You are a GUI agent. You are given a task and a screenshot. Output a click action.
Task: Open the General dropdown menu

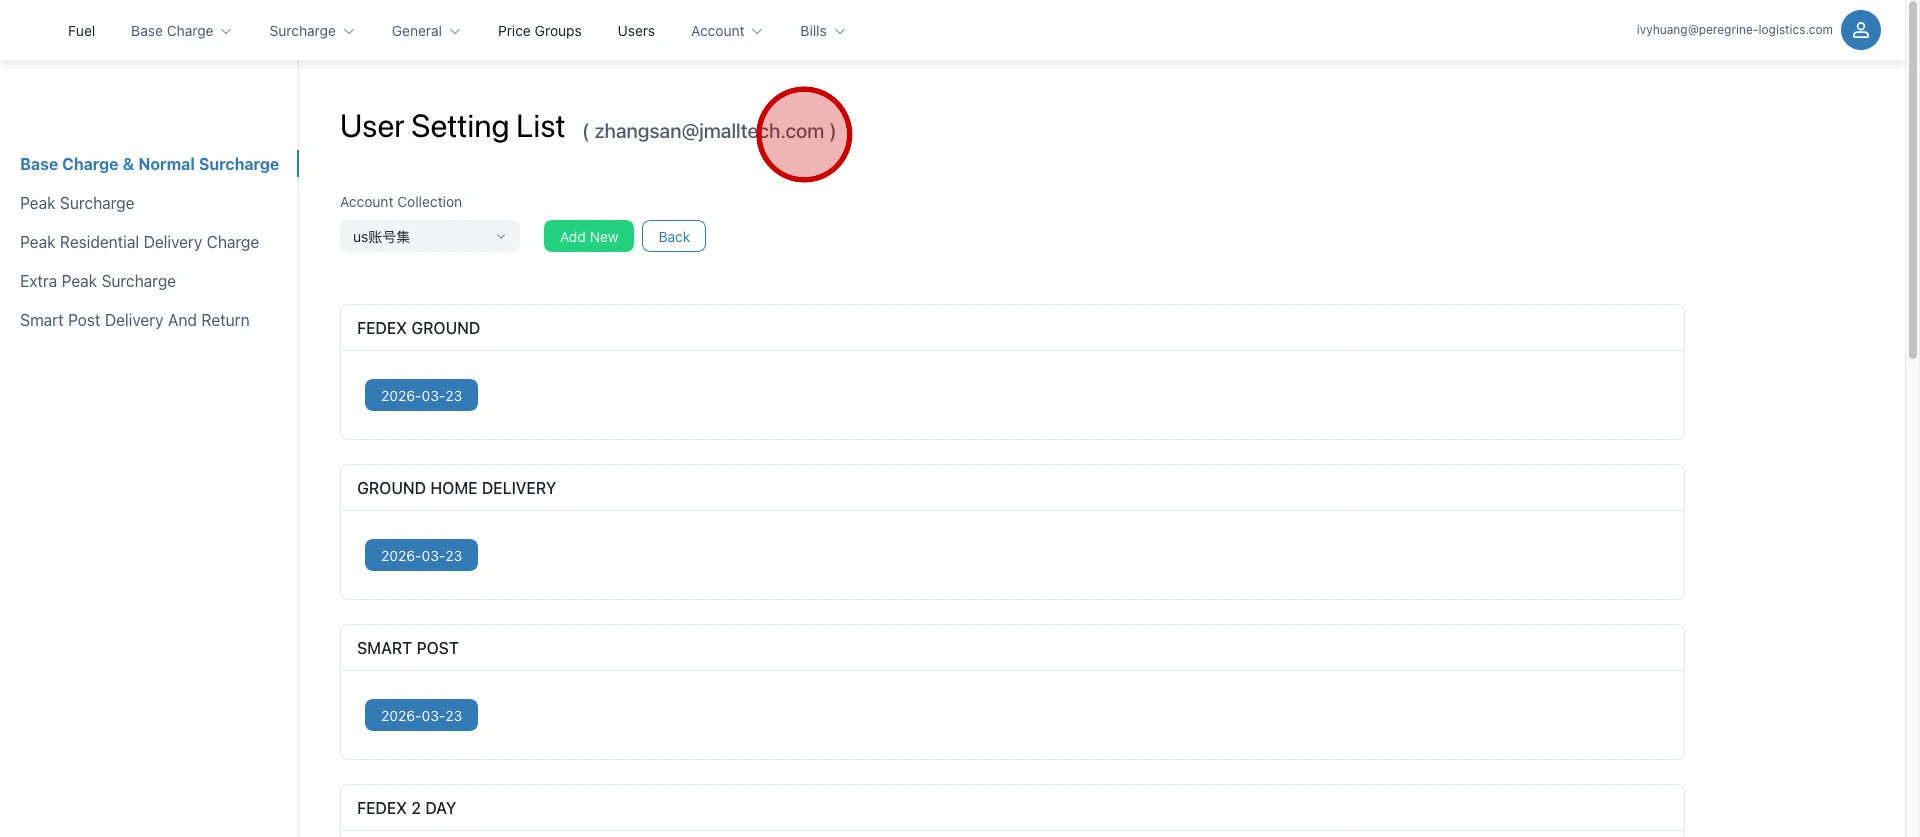(426, 31)
